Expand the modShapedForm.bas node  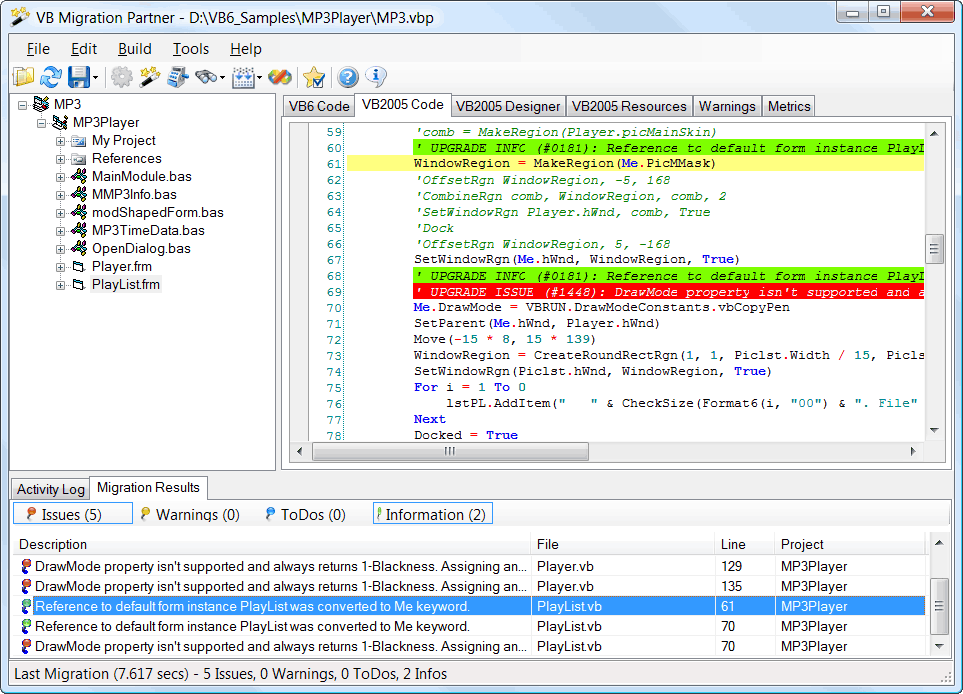[x=60, y=213]
